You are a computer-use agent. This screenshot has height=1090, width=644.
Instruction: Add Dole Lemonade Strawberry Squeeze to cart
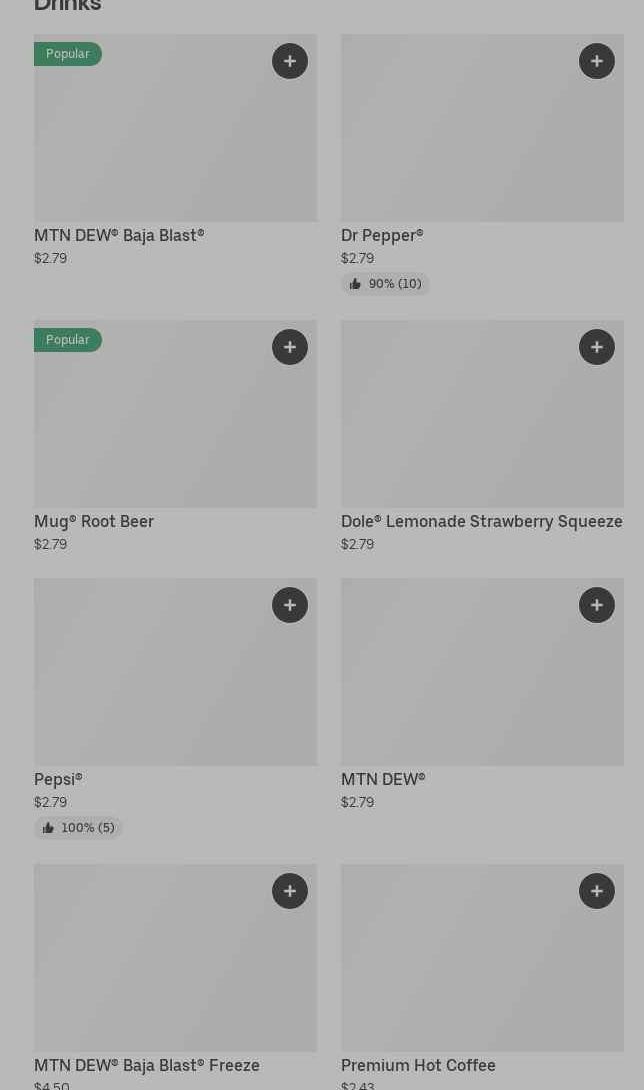coord(597,347)
